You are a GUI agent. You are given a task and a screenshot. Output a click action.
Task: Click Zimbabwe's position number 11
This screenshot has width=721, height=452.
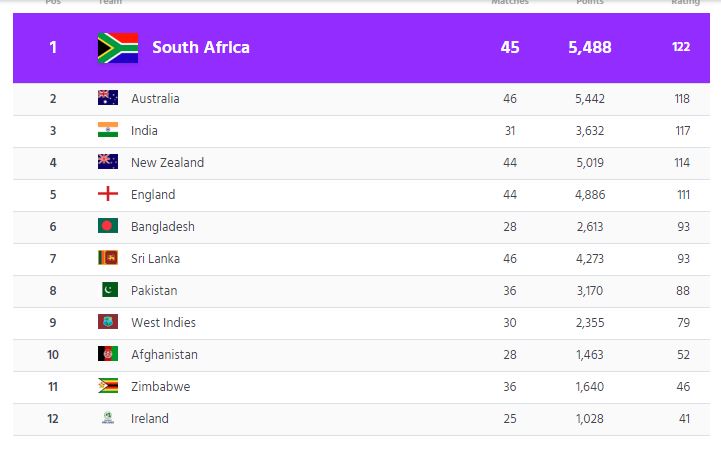tap(53, 387)
